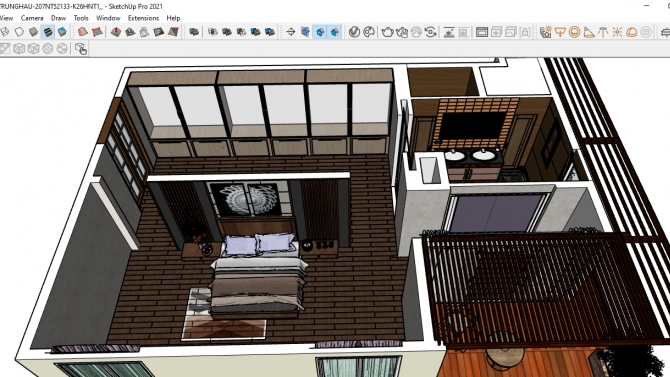670x377 pixels.
Task: Select the V-Ray IES Light tool
Action: click(x=603, y=32)
